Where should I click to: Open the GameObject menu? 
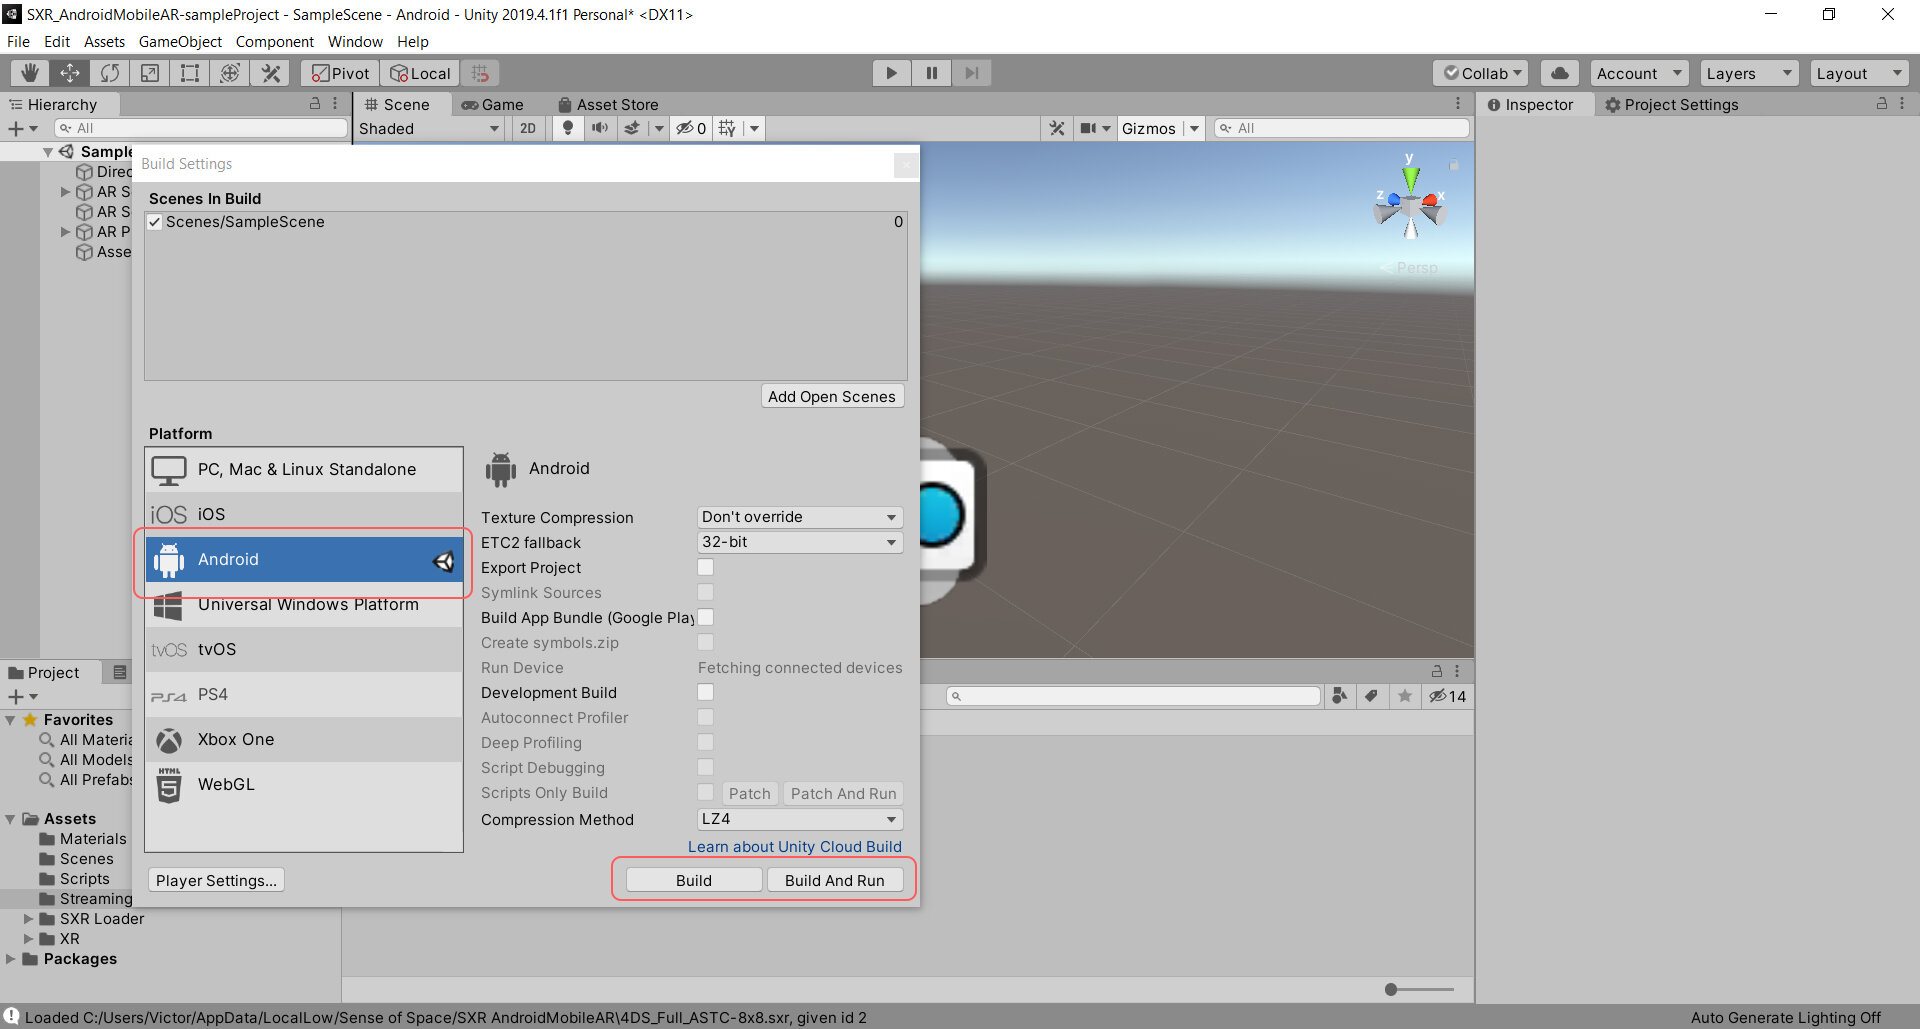(180, 41)
